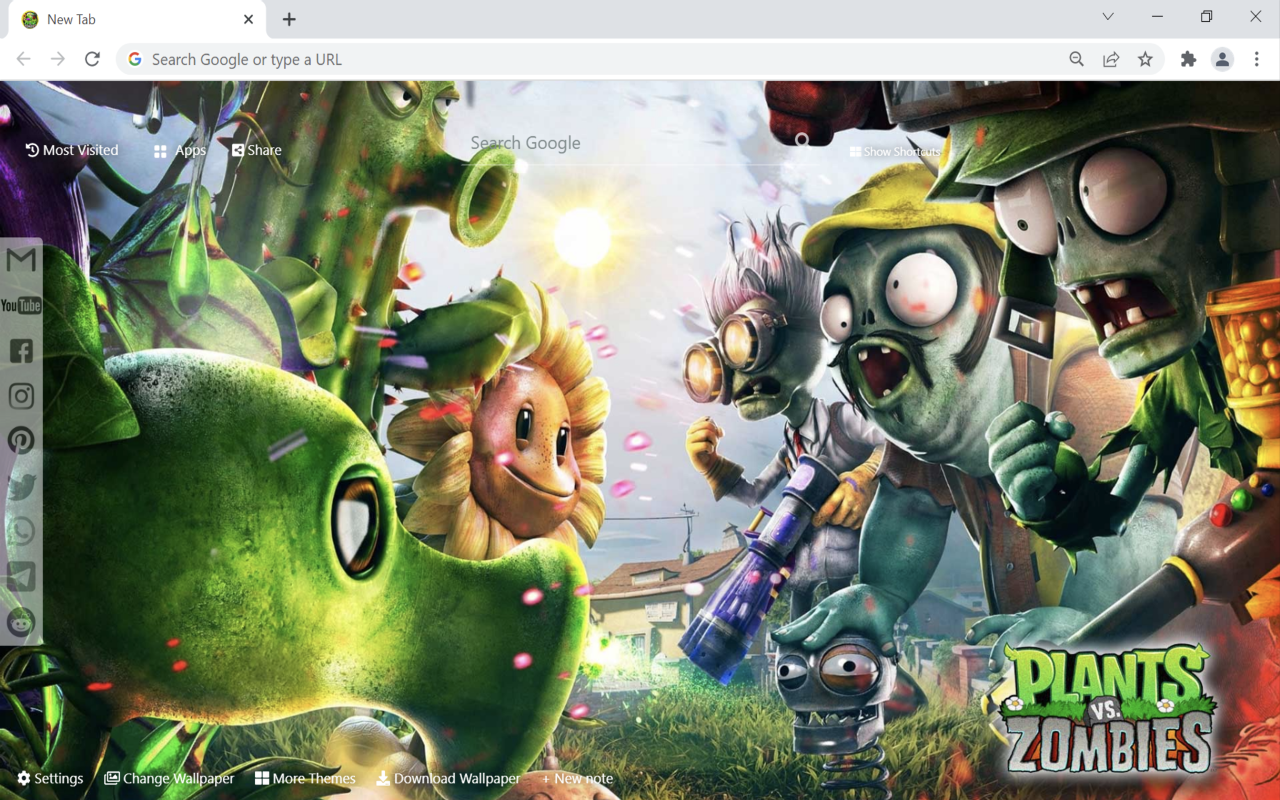Viewport: 1280px width, 800px height.
Task: Click Download Wallpaper
Action: coord(448,779)
